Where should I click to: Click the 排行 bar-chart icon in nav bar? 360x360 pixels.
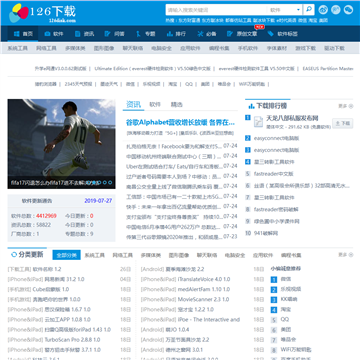170,34
